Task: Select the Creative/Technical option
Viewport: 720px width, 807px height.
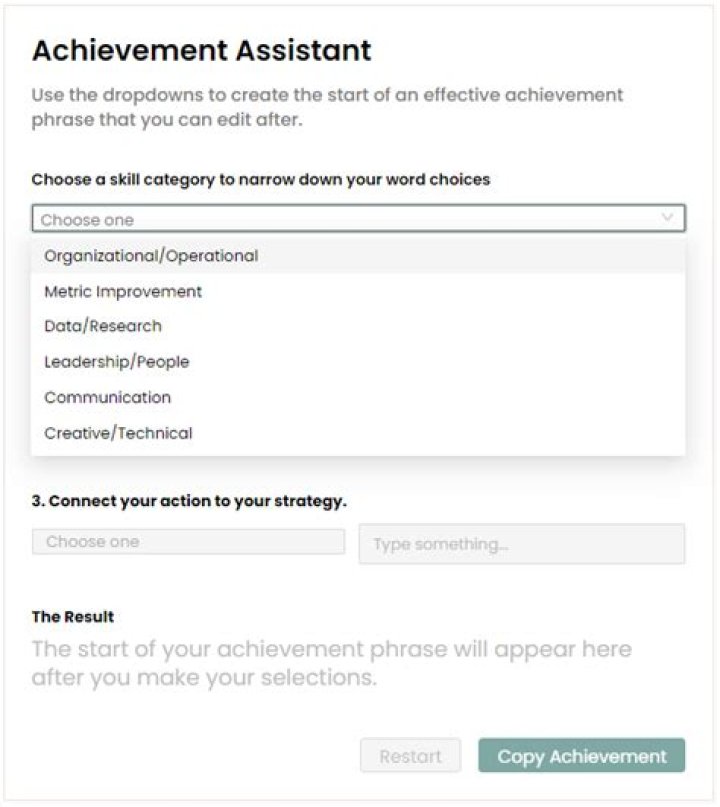Action: click(x=119, y=433)
